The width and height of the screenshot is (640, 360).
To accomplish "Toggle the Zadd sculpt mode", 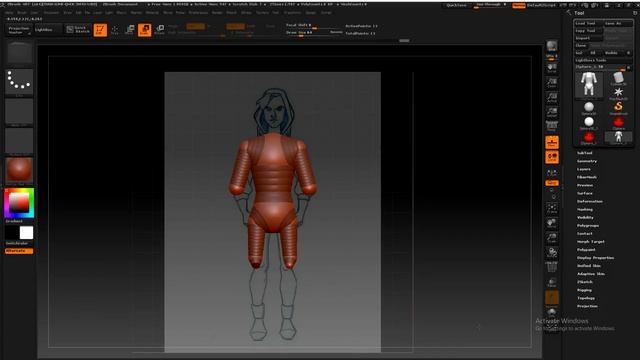I will [x=236, y=27].
